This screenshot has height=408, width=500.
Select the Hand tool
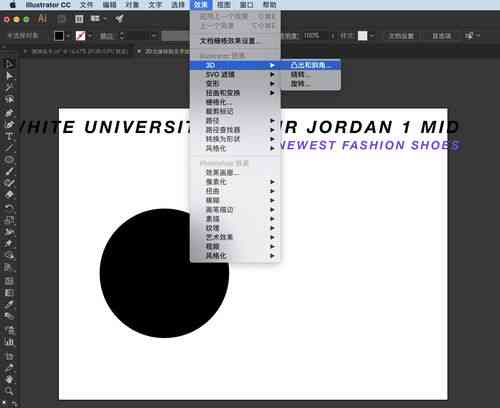coord(9,379)
